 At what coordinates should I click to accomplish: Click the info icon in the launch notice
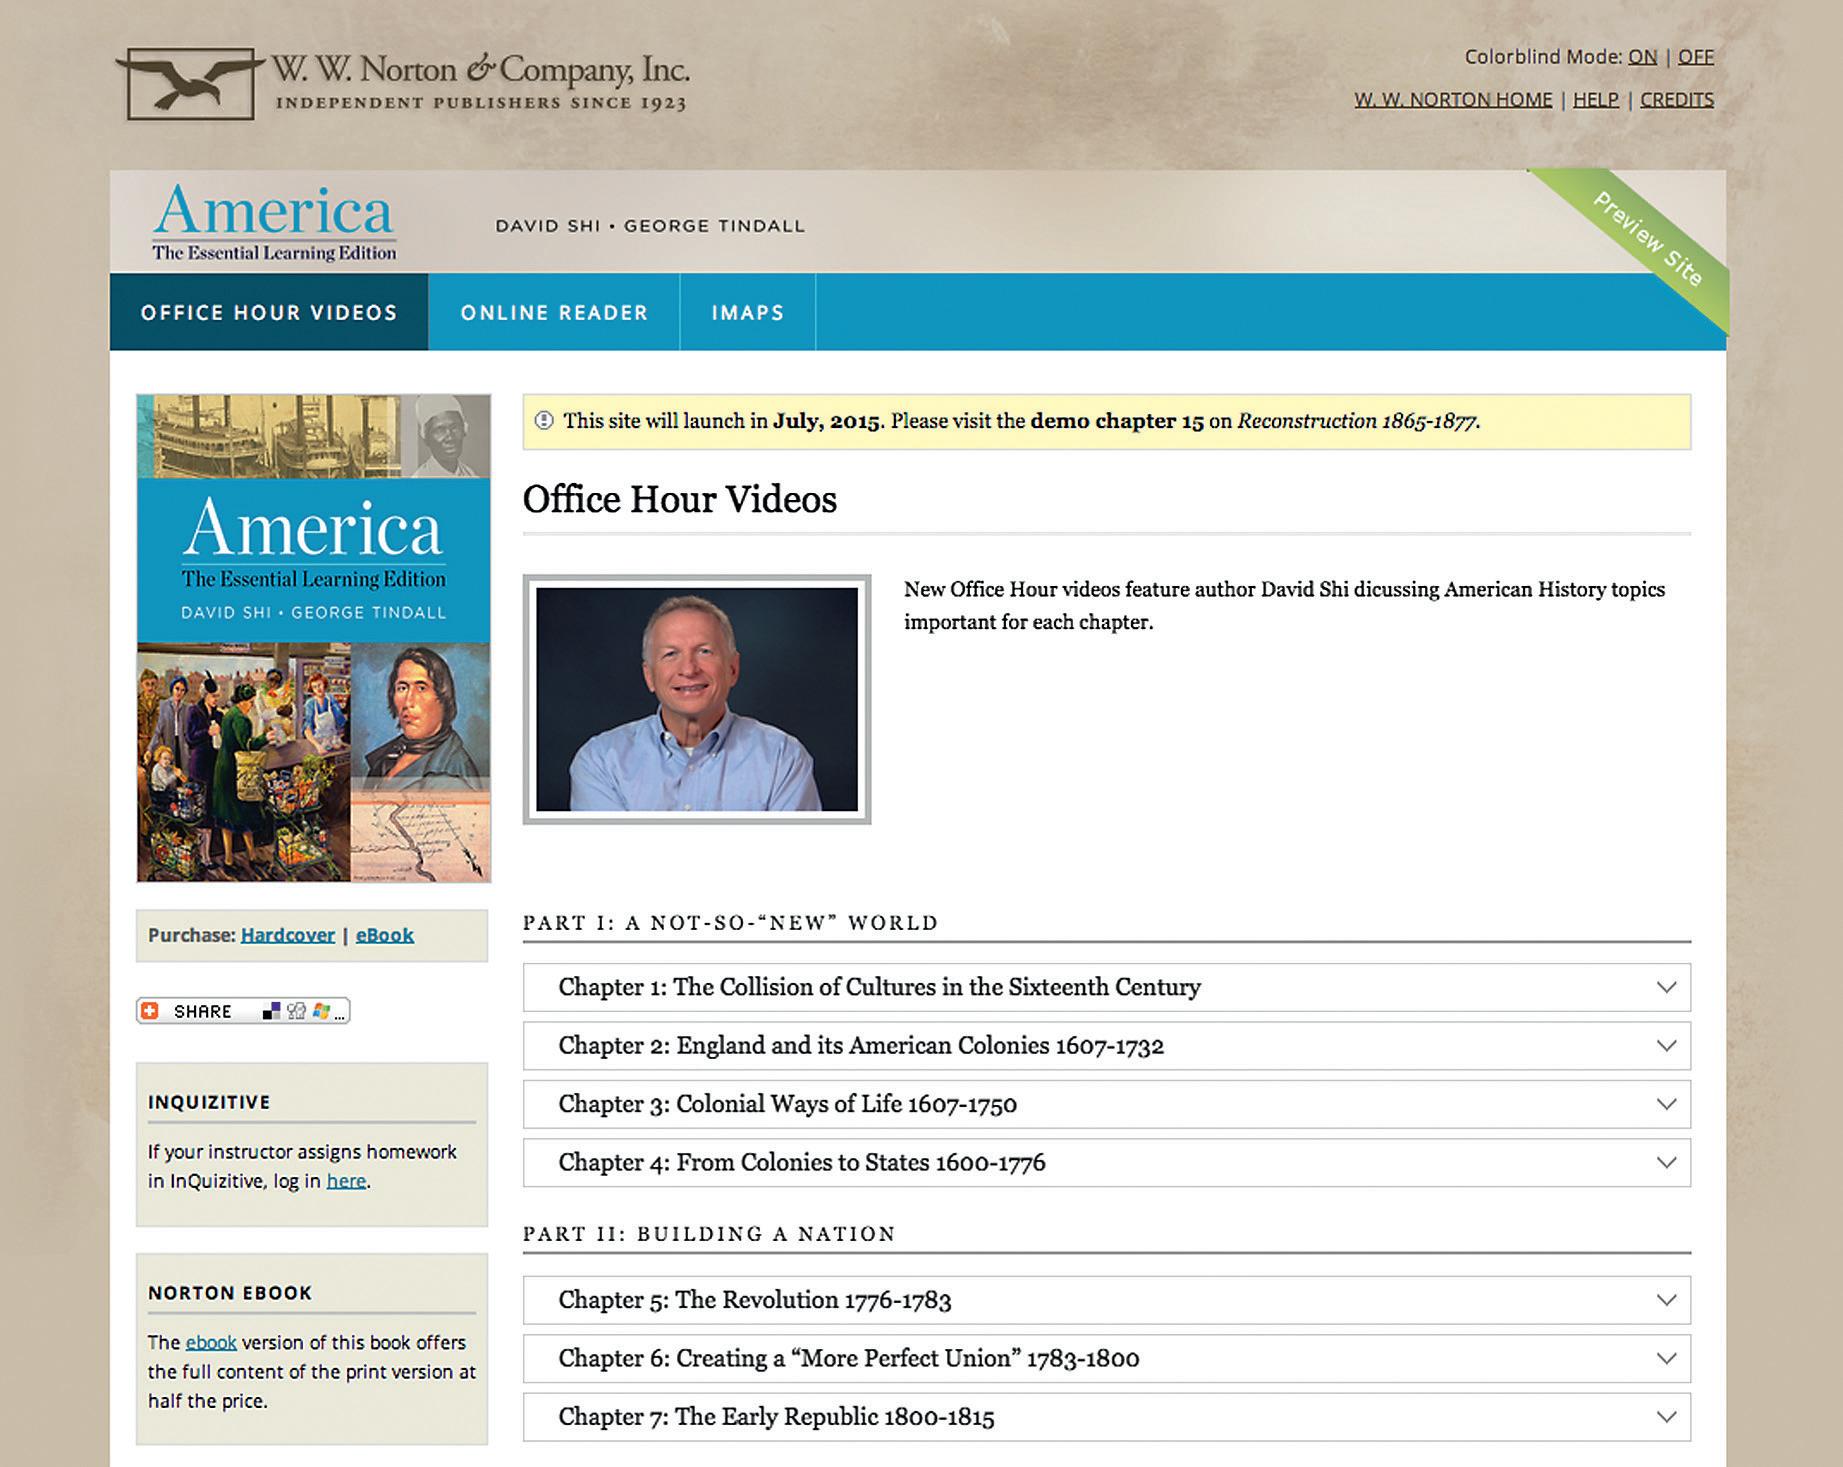[x=544, y=421]
